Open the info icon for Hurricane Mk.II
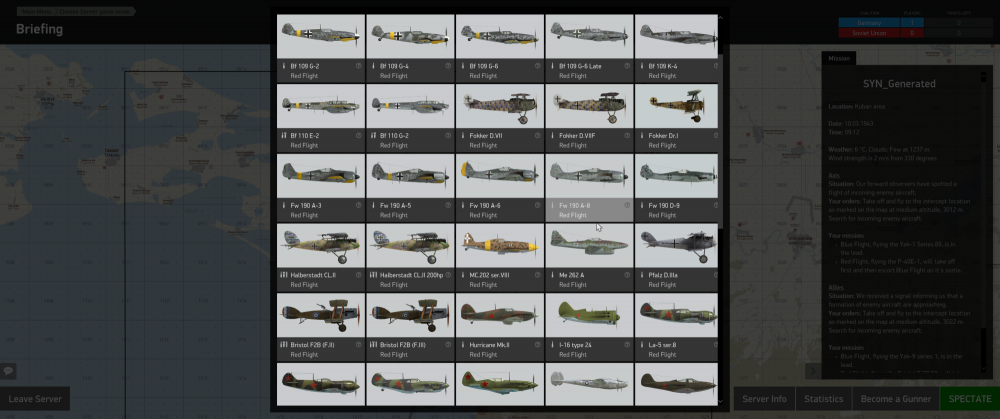The width and height of the screenshot is (1000, 419). tap(538, 344)
